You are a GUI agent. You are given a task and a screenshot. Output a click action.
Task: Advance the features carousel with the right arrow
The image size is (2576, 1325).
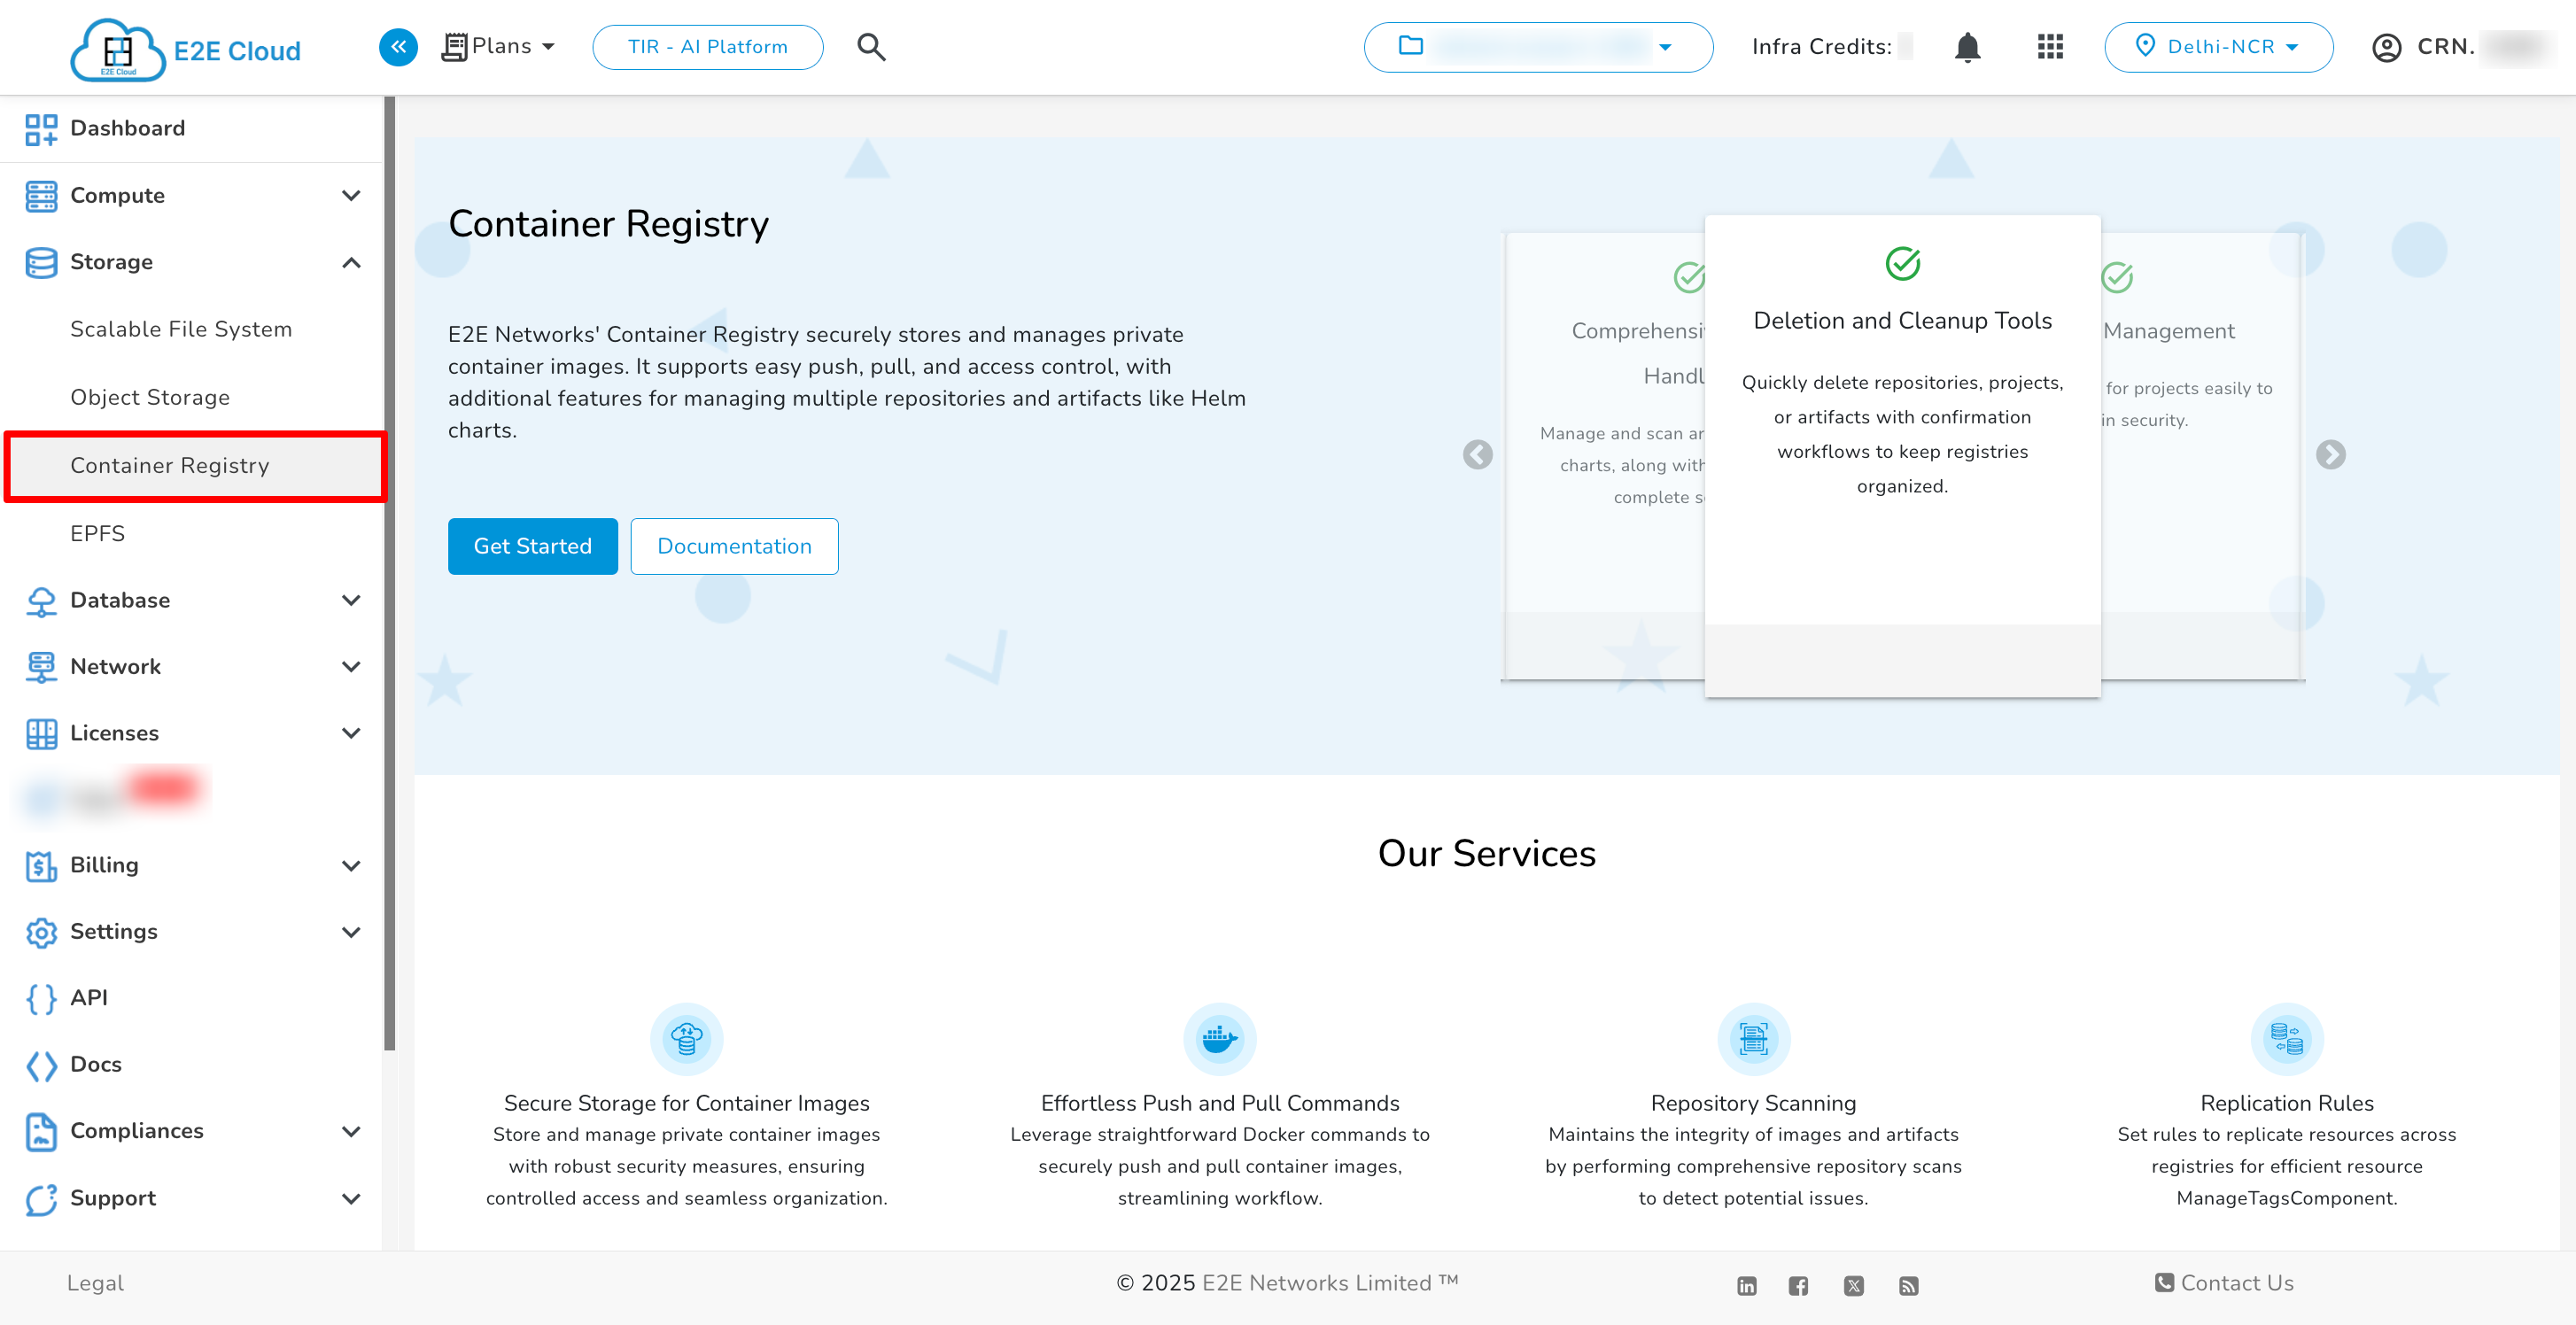(x=2331, y=455)
